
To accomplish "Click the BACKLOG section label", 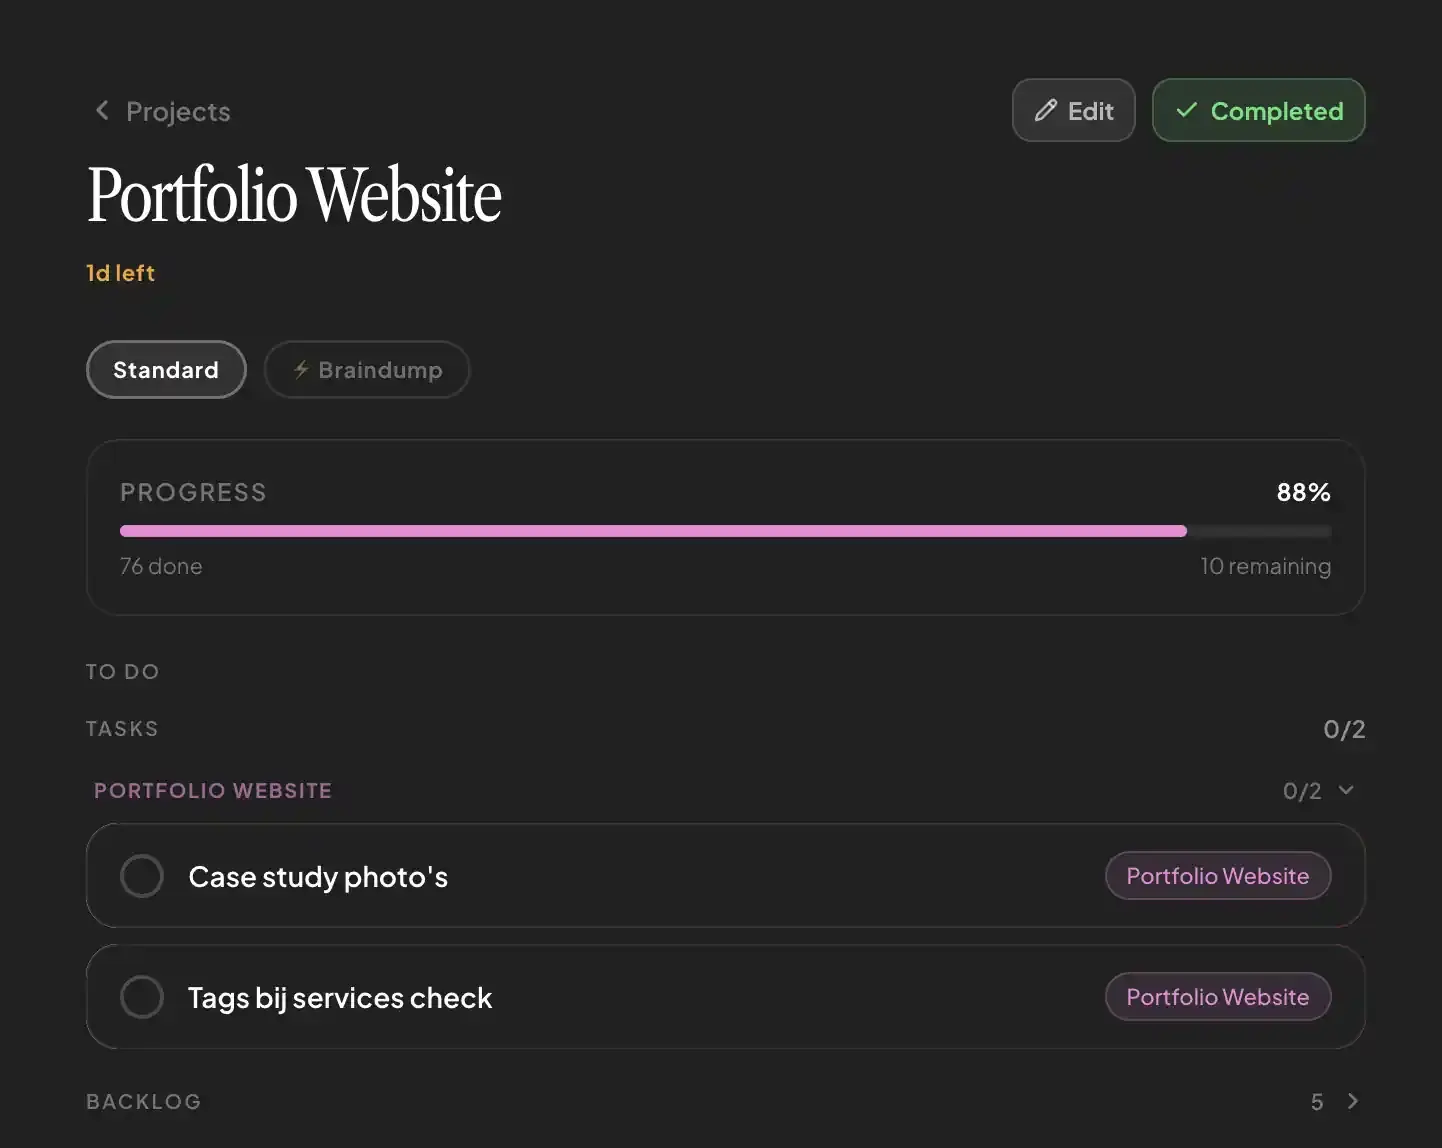I will pos(144,1102).
